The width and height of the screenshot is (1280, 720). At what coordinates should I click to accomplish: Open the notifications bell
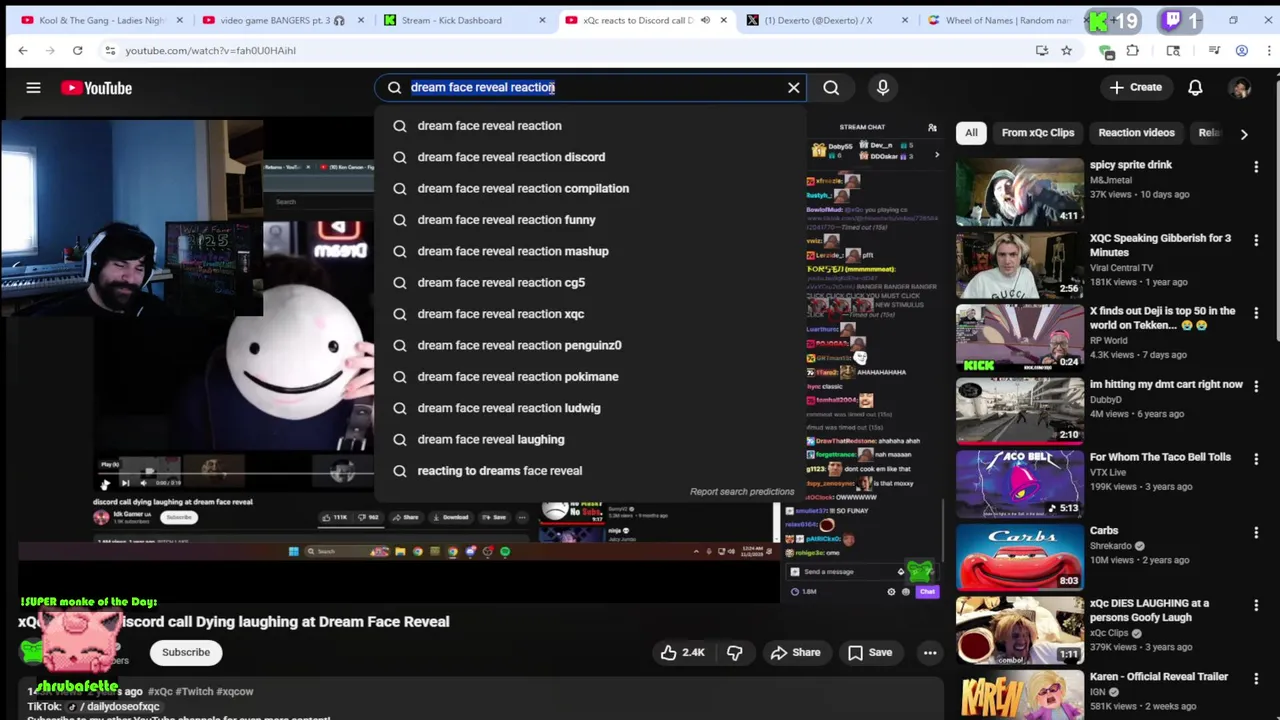(1195, 87)
